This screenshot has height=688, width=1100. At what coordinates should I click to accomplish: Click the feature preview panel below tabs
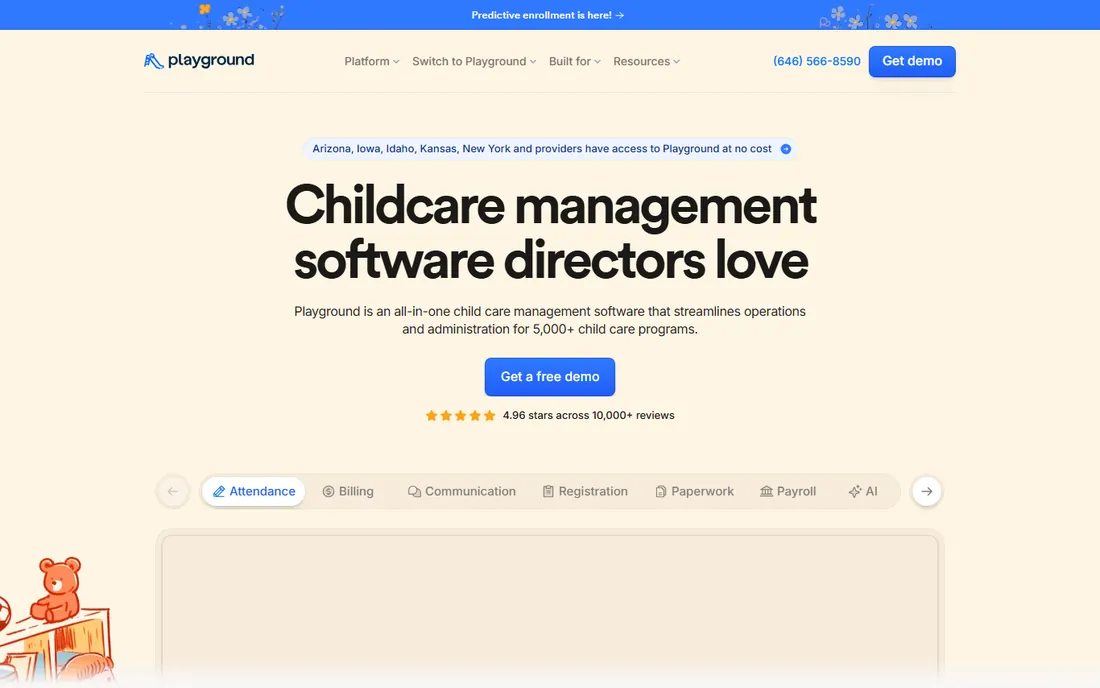pyautogui.click(x=550, y=607)
